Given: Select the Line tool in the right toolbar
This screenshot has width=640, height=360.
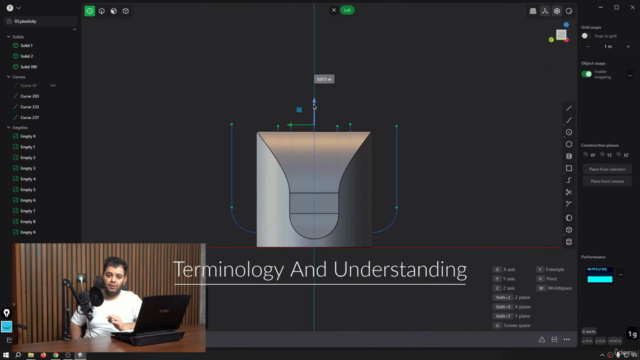Looking at the screenshot, I should click(x=569, y=109).
